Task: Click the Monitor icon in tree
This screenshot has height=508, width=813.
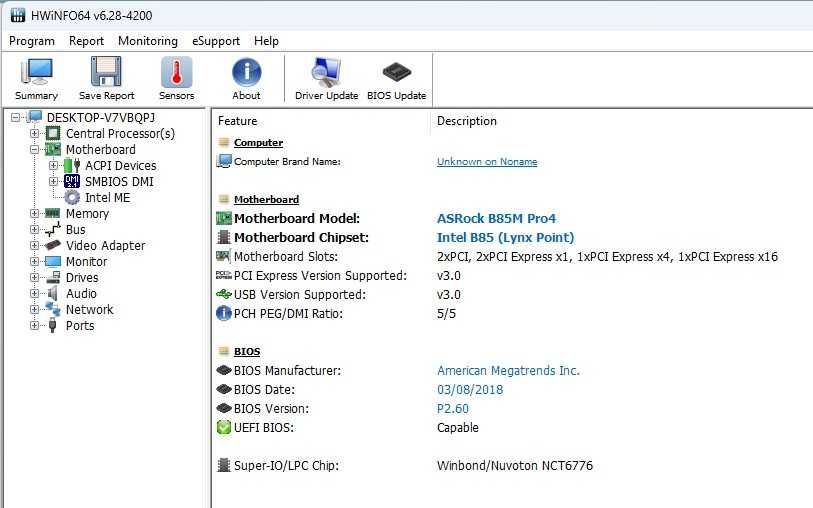Action: [52, 261]
